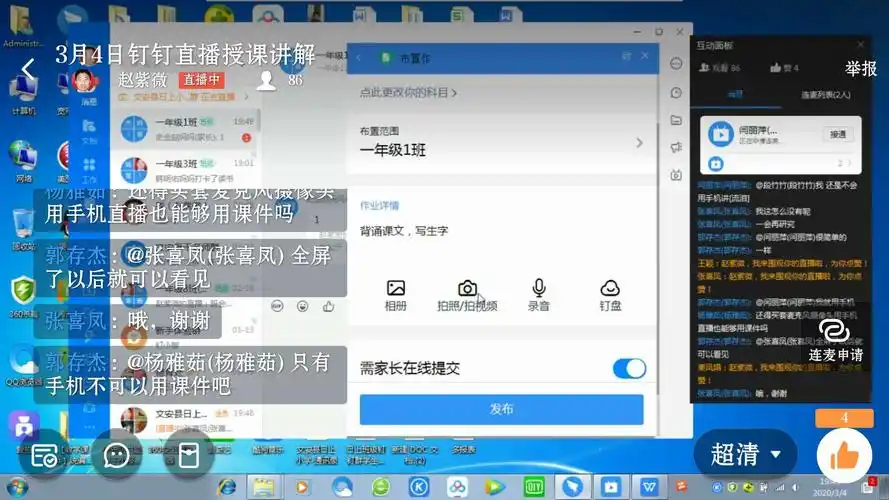889x500 pixels.
Task: Open the chat bubble comment icon
Action: pos(117,455)
